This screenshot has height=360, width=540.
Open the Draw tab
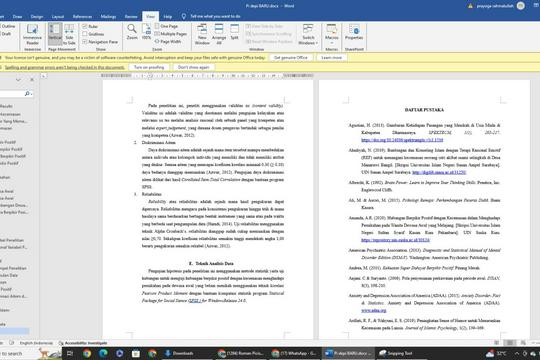pyautogui.click(x=17, y=17)
